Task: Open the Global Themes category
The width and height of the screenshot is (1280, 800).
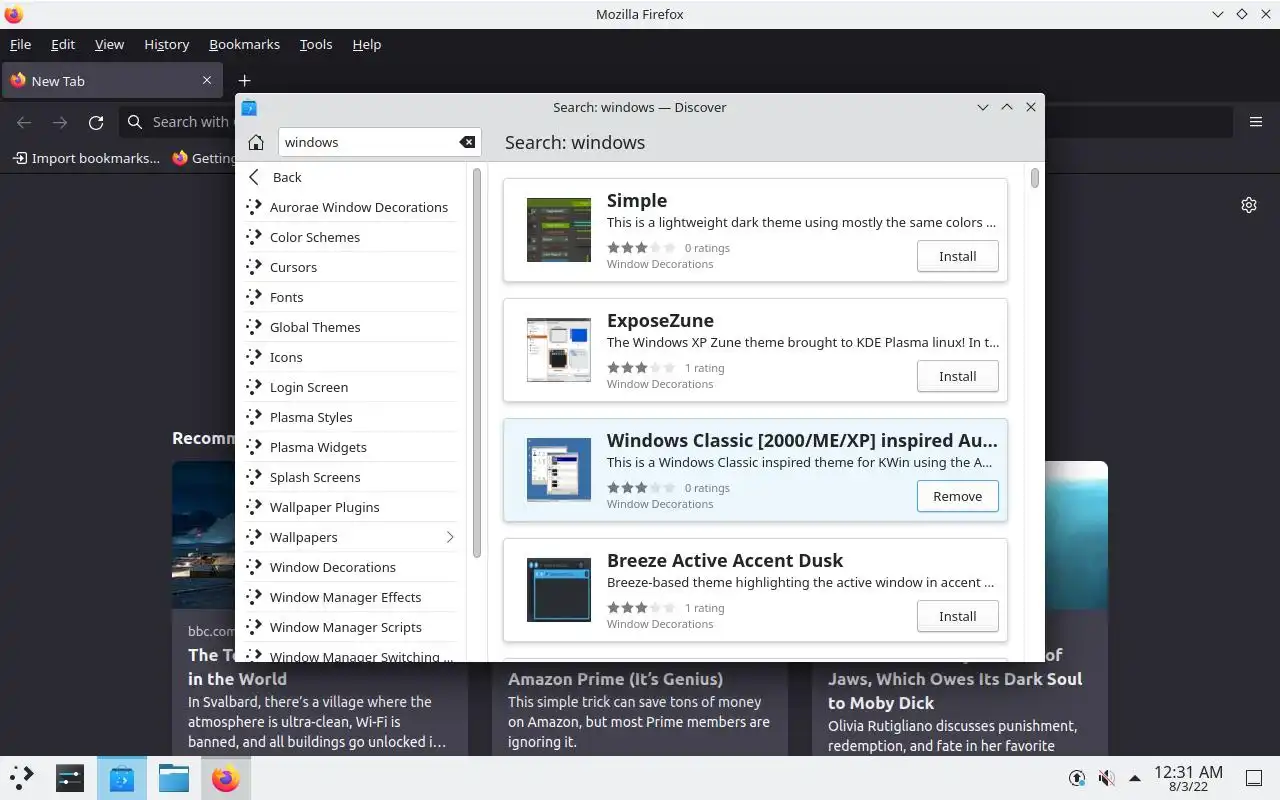Action: (351, 327)
